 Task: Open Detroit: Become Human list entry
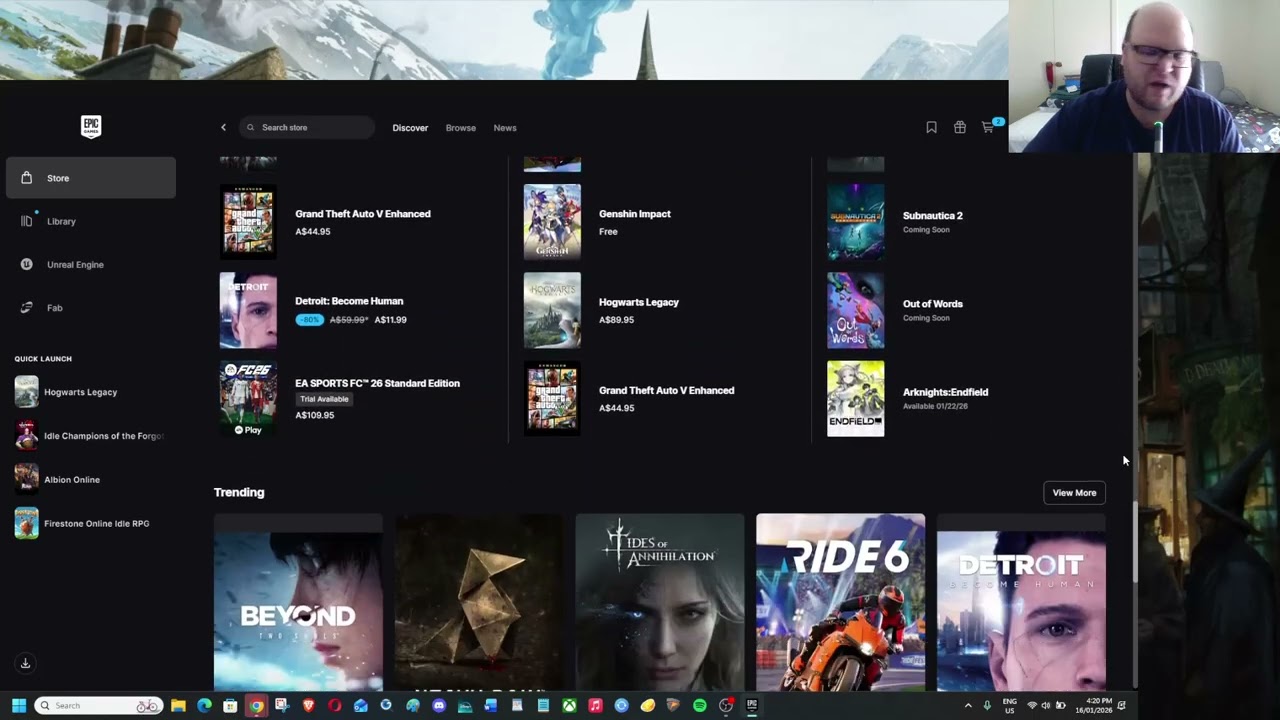pyautogui.click(x=357, y=310)
